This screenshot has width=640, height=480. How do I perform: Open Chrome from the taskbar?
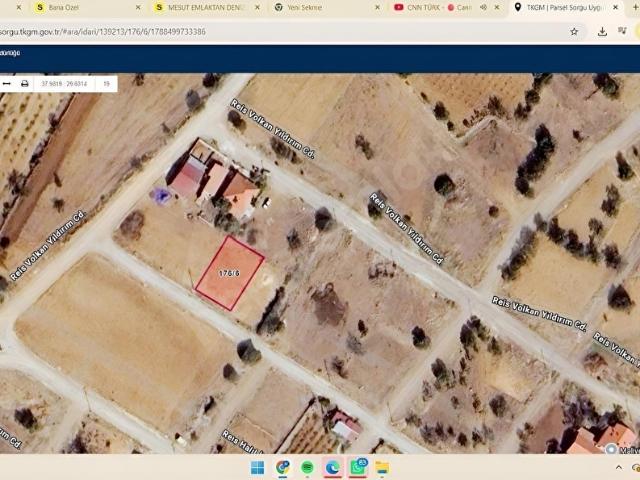pyautogui.click(x=283, y=468)
